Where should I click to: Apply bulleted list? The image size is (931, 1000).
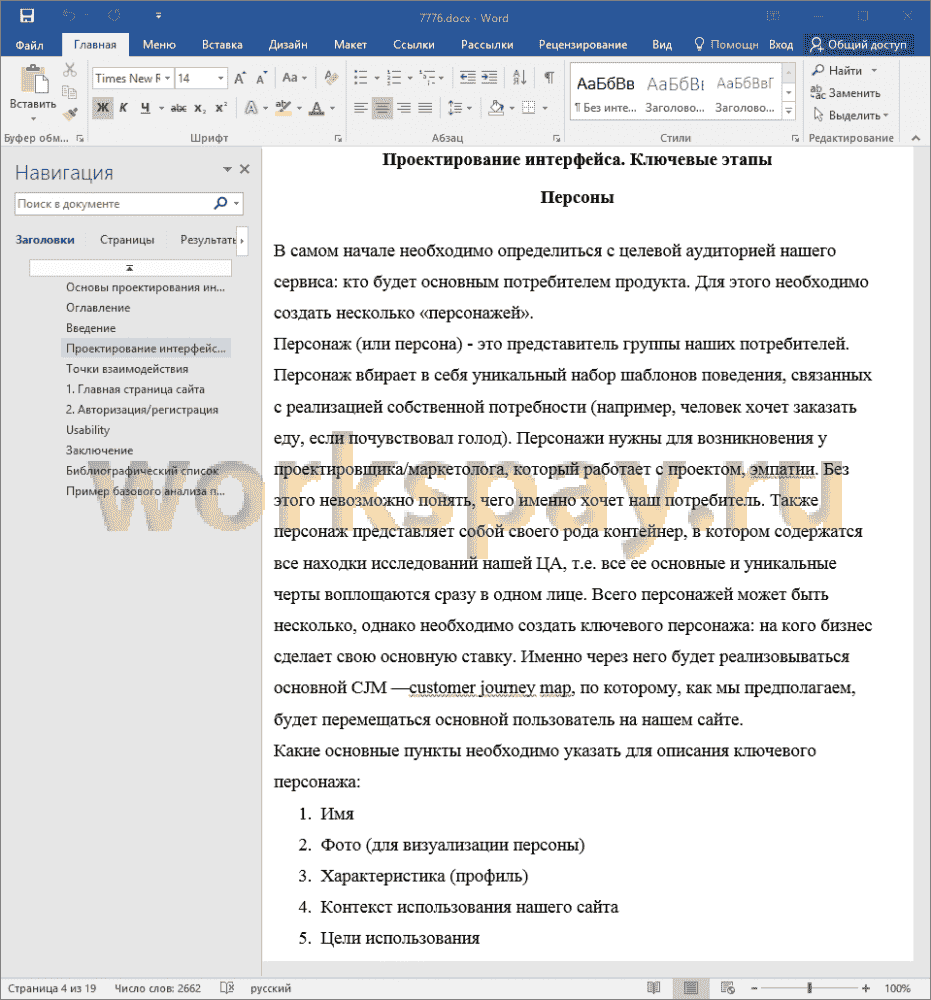click(x=361, y=78)
